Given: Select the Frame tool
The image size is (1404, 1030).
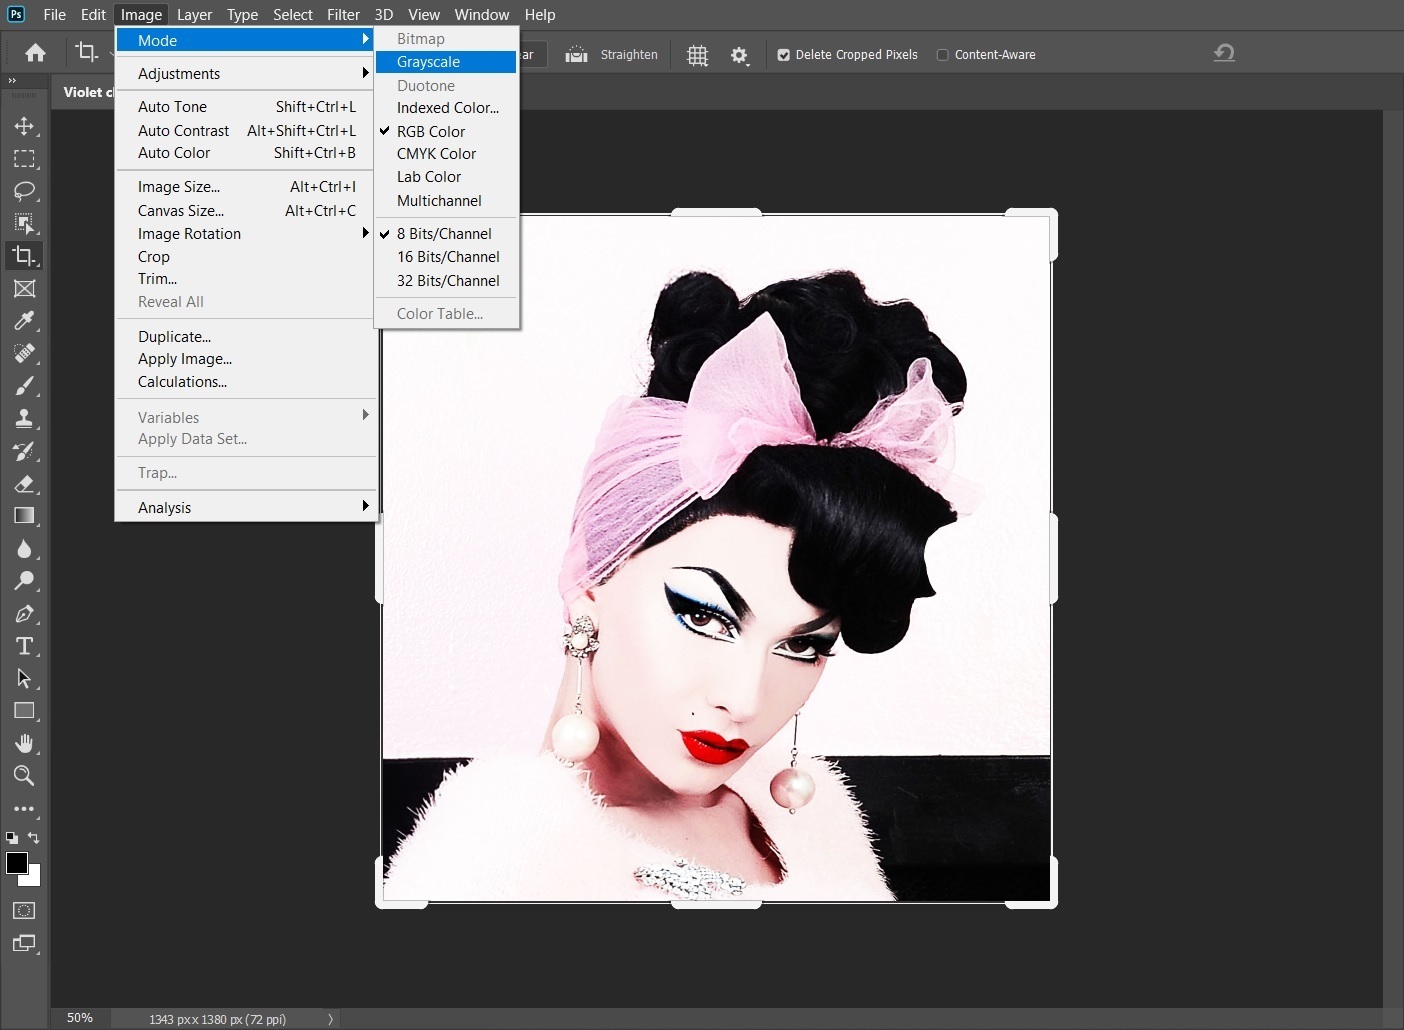Looking at the screenshot, I should tap(24, 289).
